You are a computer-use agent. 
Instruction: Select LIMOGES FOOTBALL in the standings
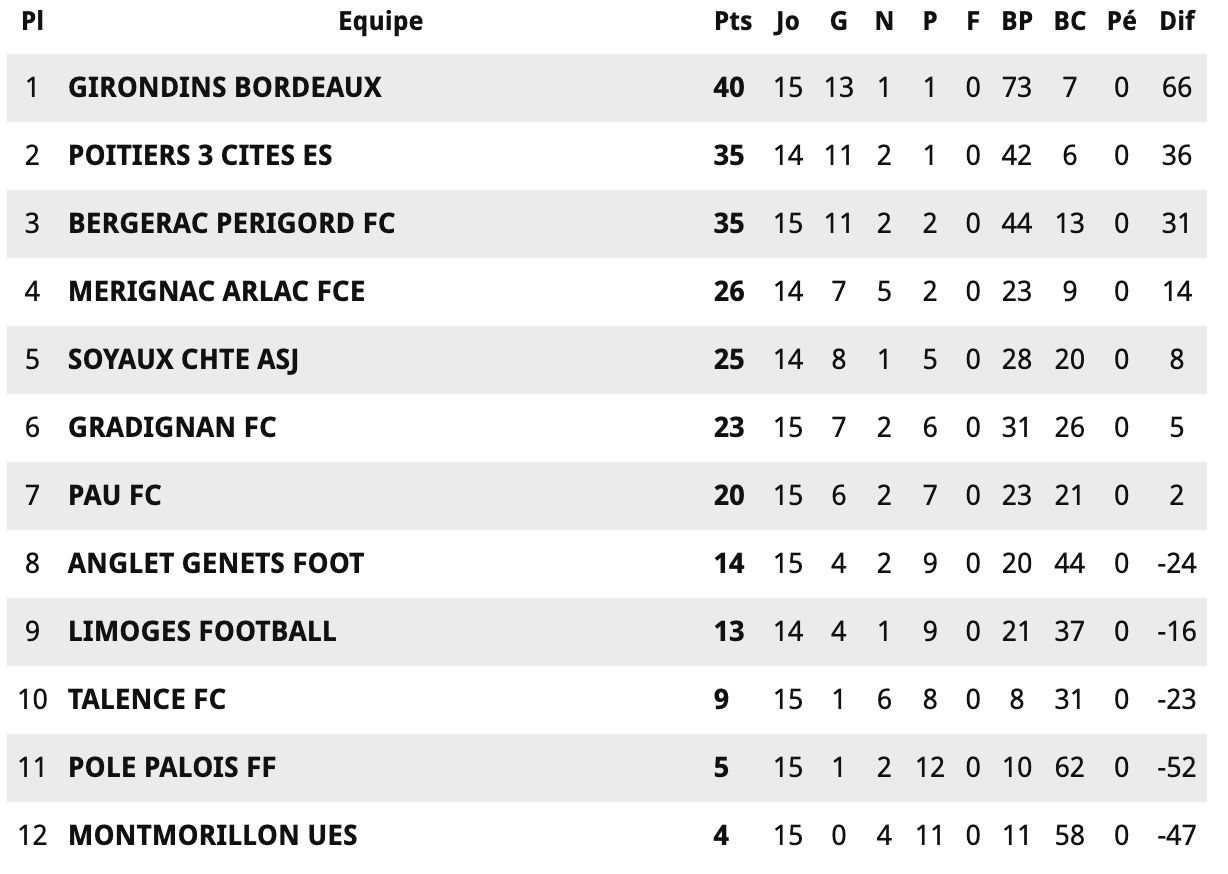(x=202, y=631)
